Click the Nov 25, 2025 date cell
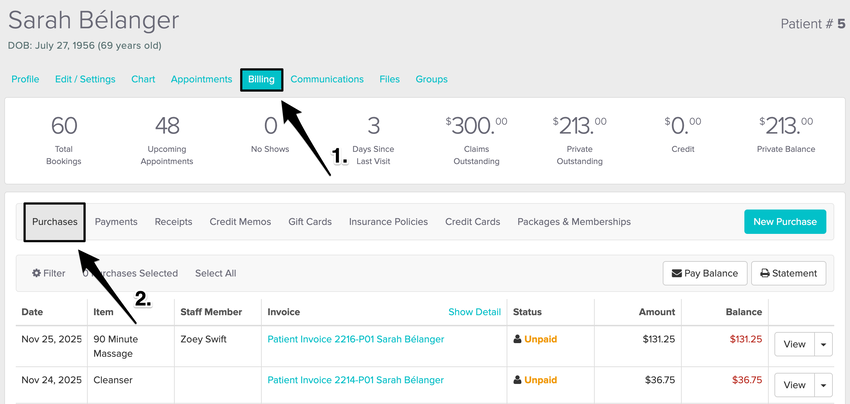Image resolution: width=850 pixels, height=404 pixels. point(51,339)
